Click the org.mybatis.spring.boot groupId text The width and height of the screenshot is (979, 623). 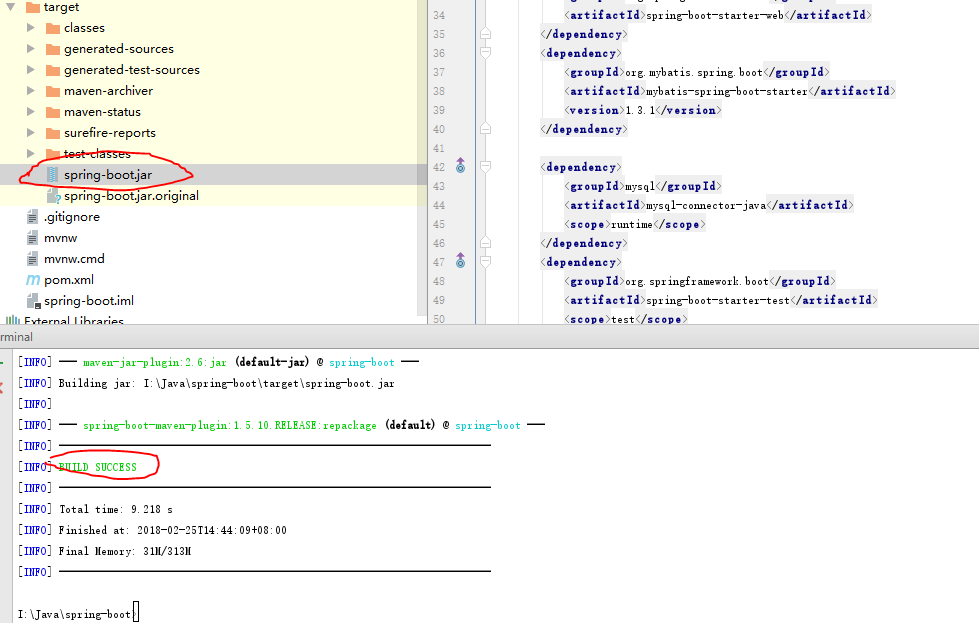tap(694, 72)
